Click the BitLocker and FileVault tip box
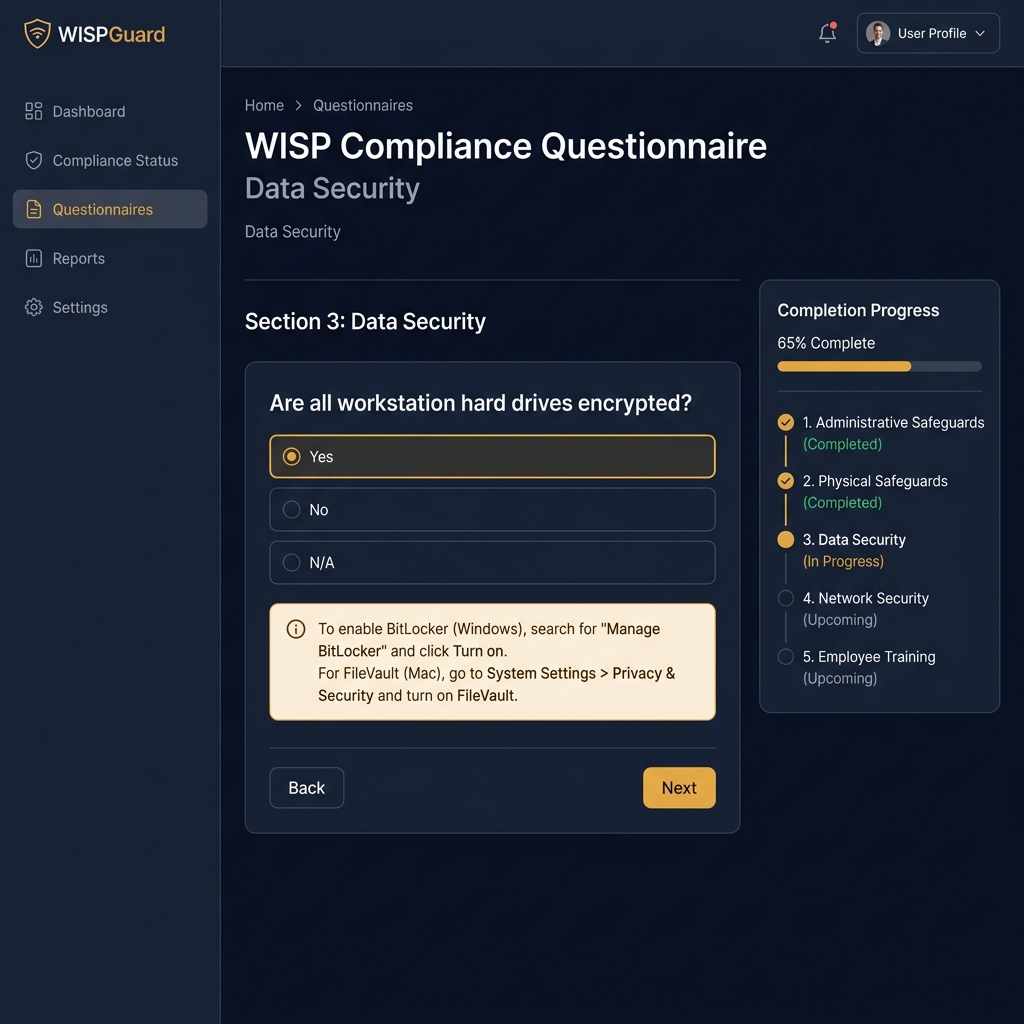1024x1024 pixels. [492, 662]
